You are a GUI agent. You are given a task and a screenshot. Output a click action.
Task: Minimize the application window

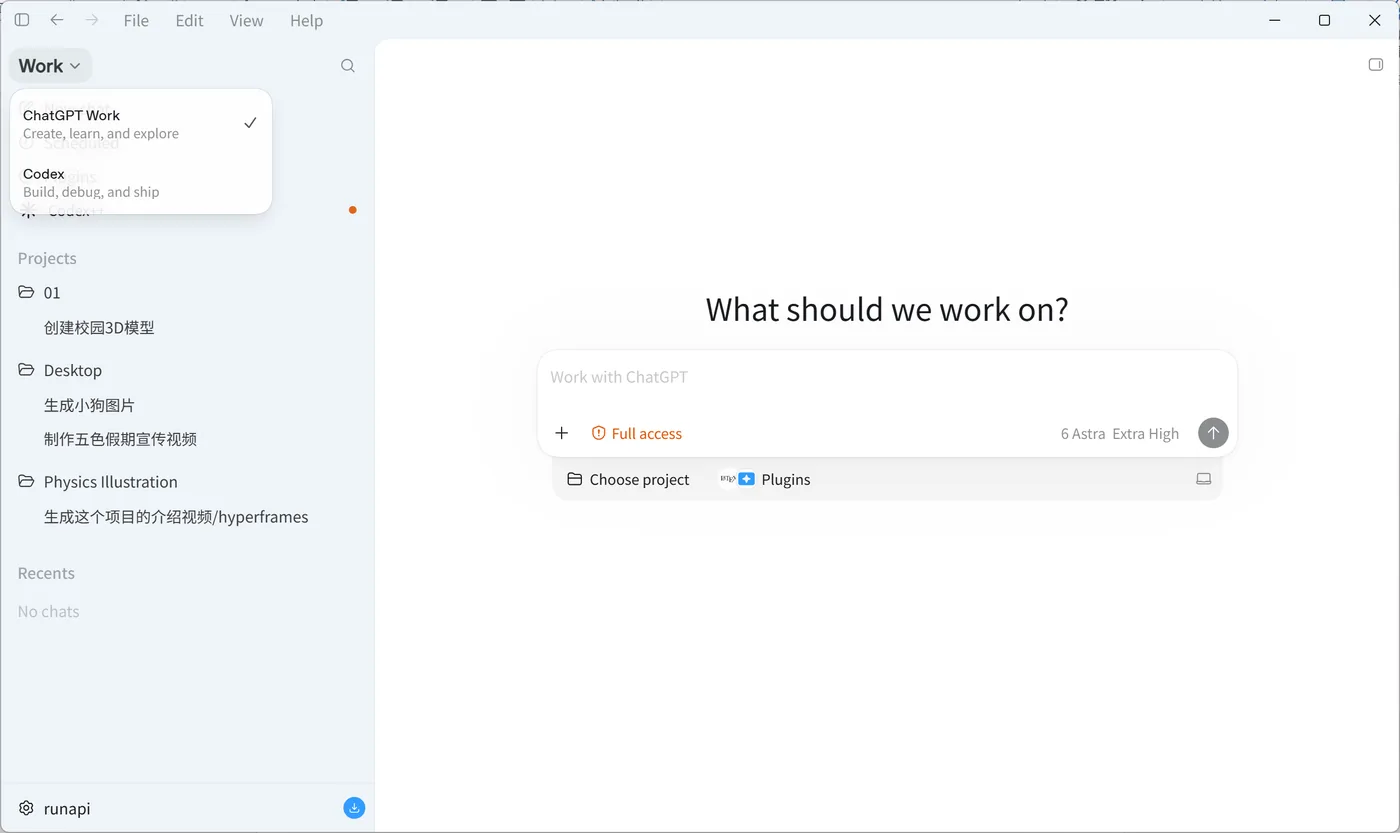pyautogui.click(x=1275, y=20)
